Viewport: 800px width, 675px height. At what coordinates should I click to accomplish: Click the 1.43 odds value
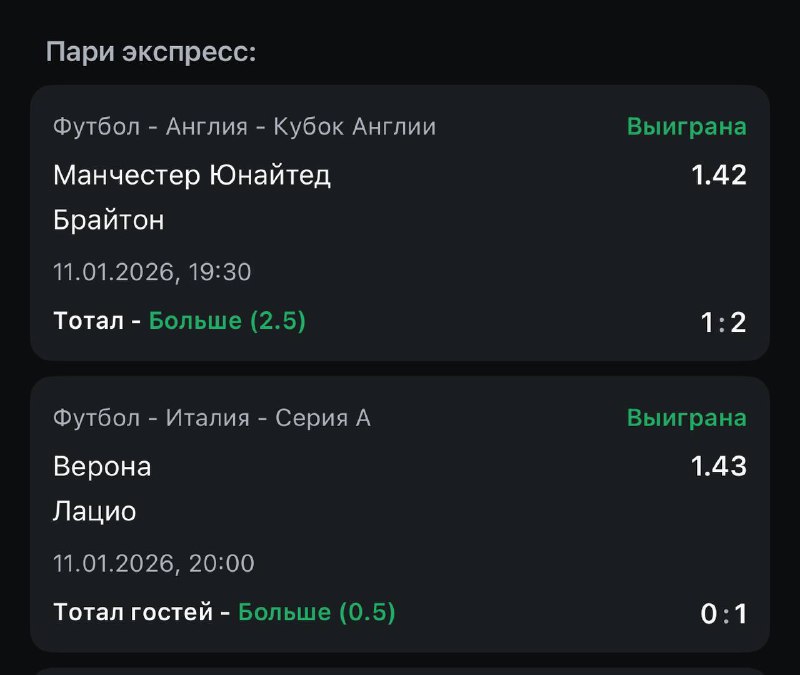[x=719, y=466]
